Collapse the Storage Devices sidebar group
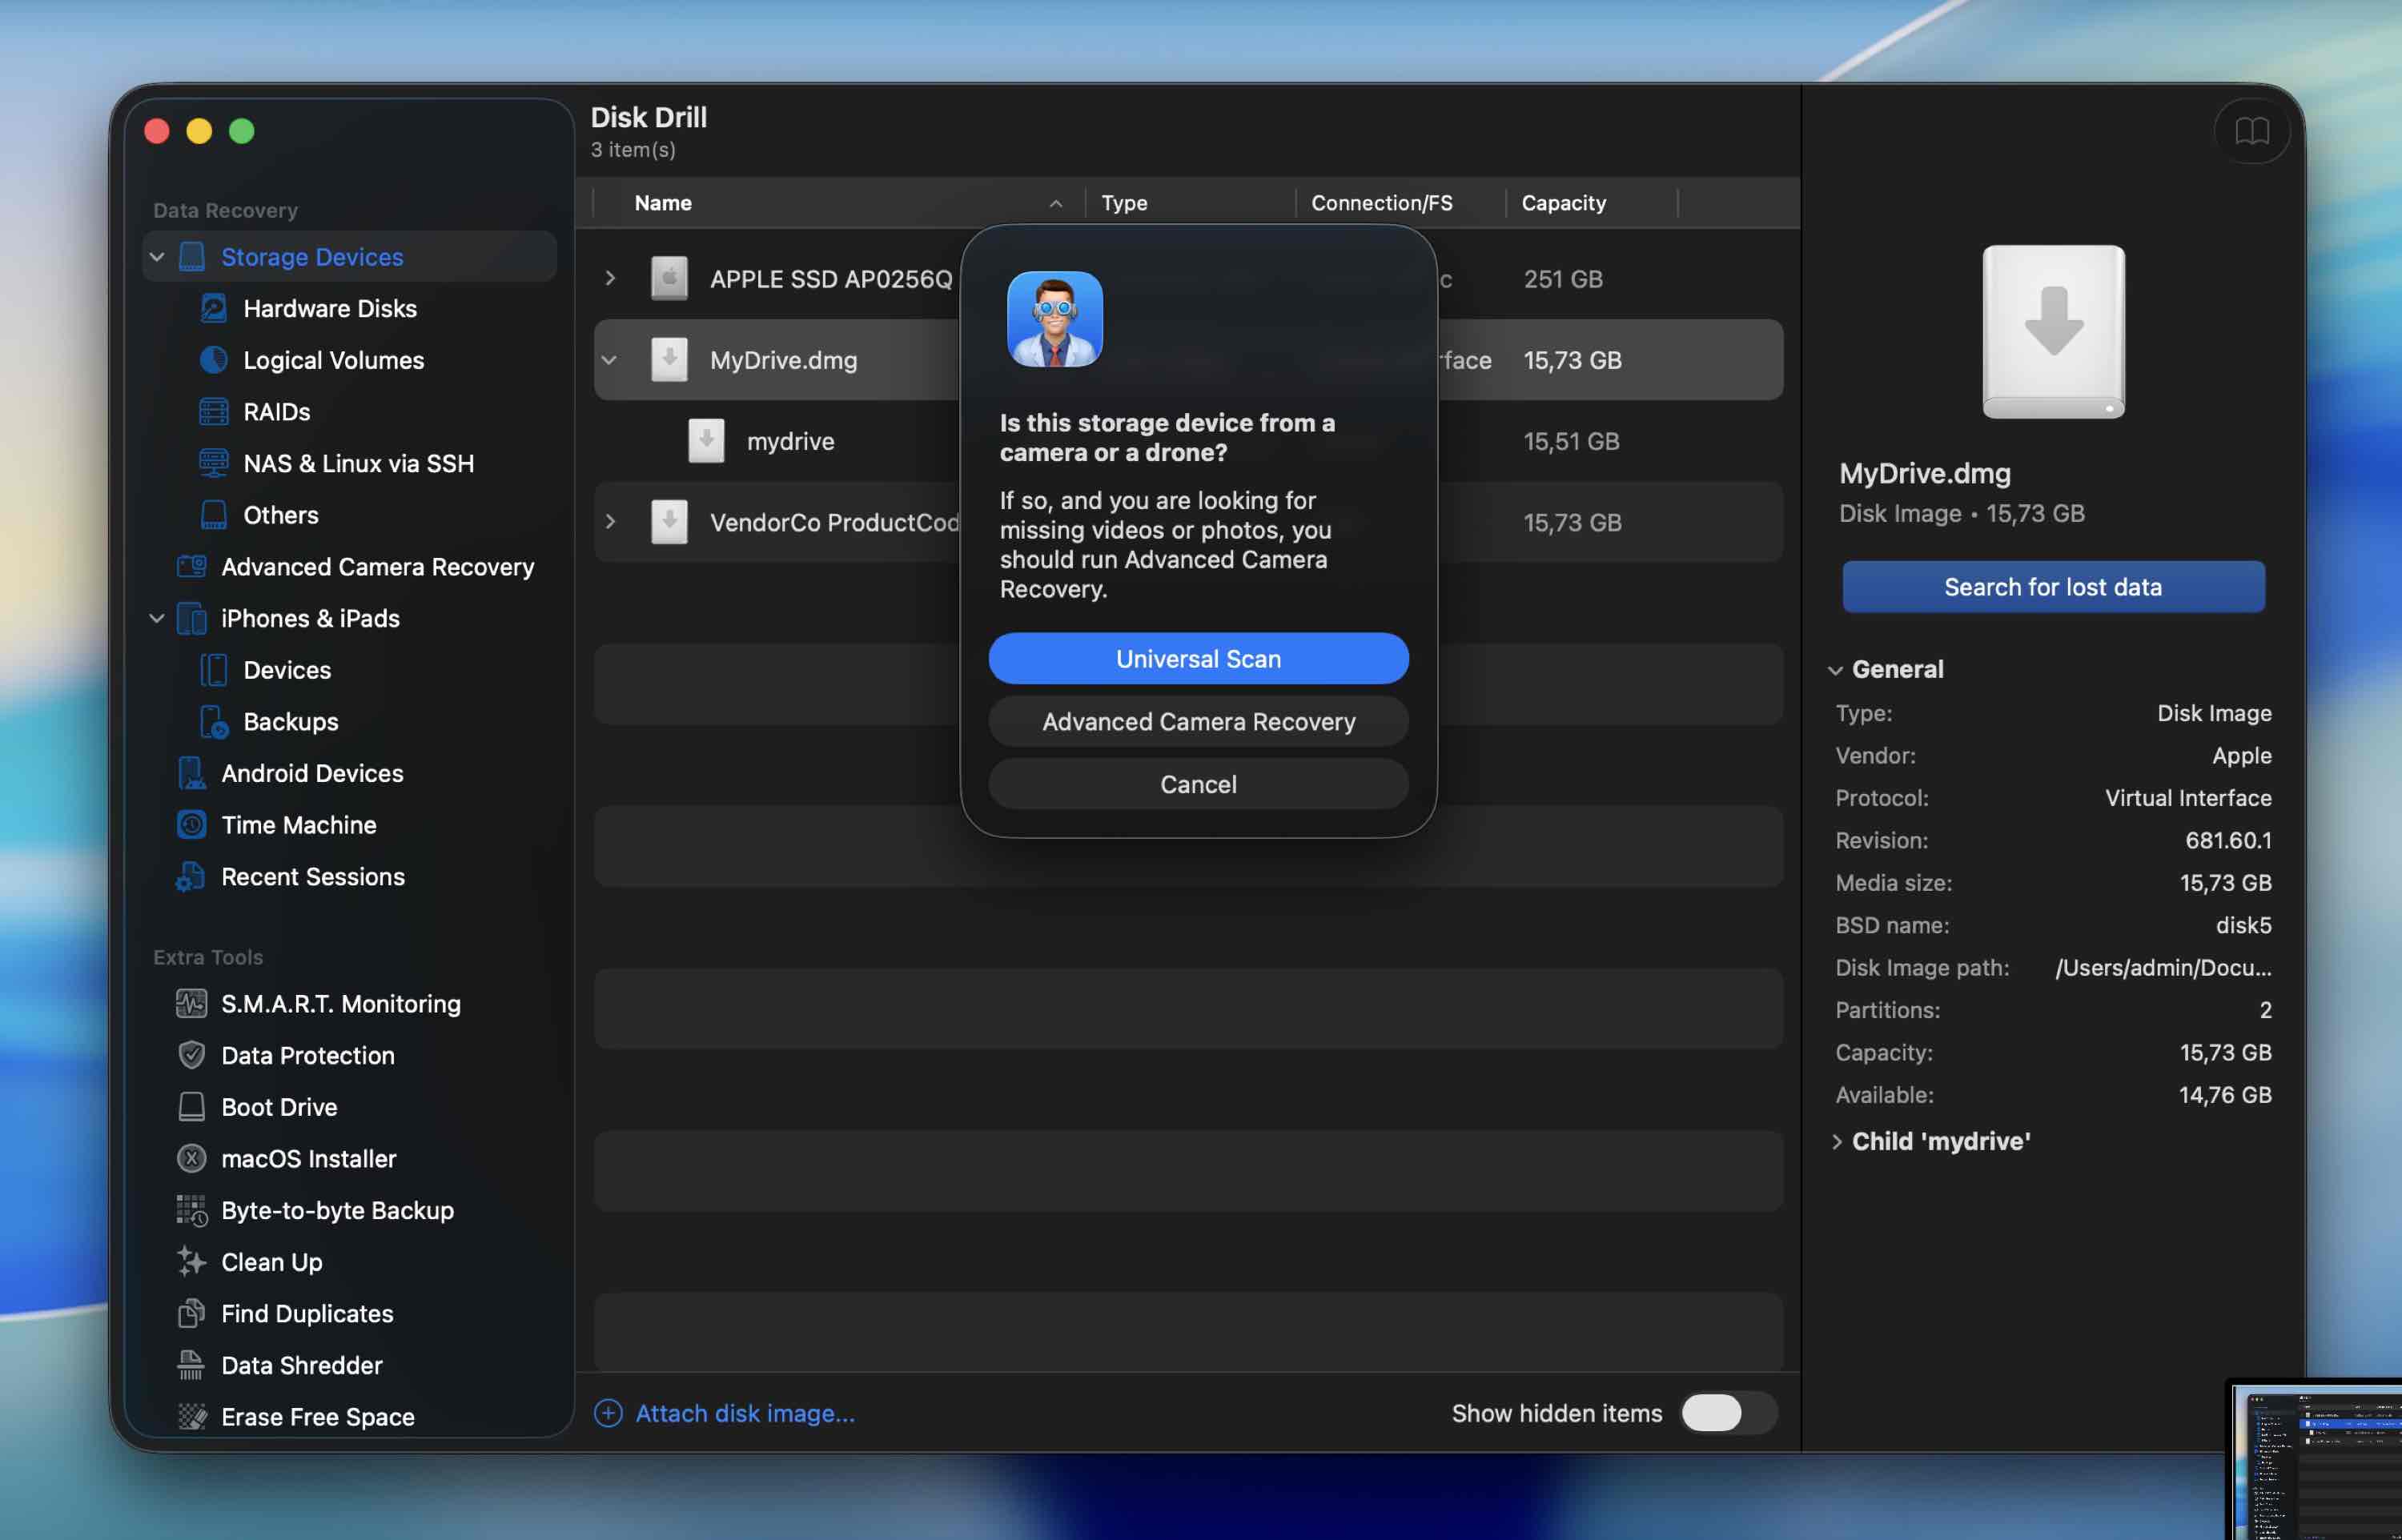The width and height of the screenshot is (2402, 1540). [x=157, y=257]
